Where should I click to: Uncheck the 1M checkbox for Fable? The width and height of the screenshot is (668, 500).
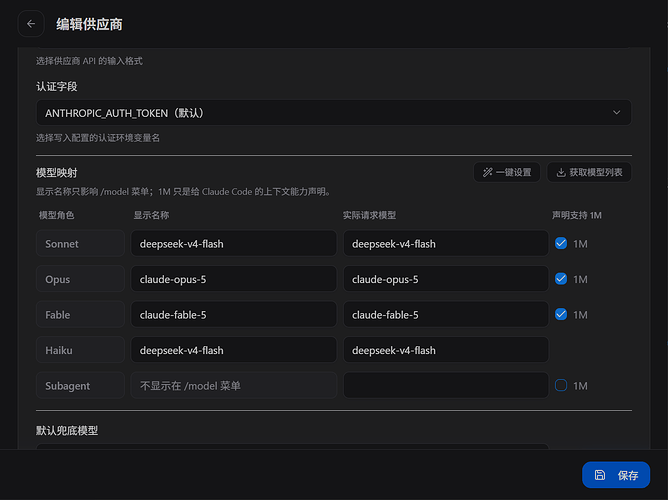point(561,314)
